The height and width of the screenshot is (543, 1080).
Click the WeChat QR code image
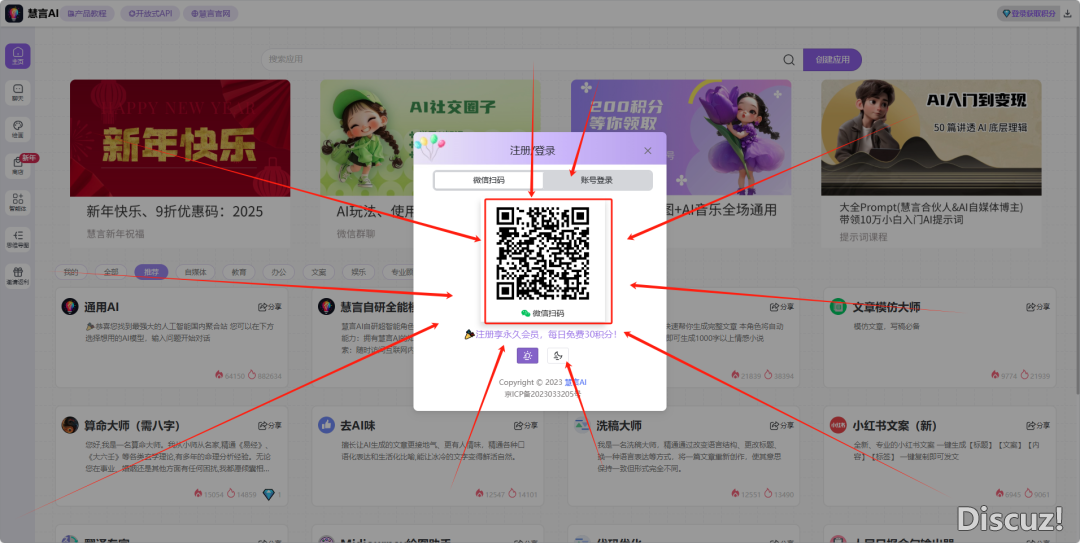(x=543, y=254)
